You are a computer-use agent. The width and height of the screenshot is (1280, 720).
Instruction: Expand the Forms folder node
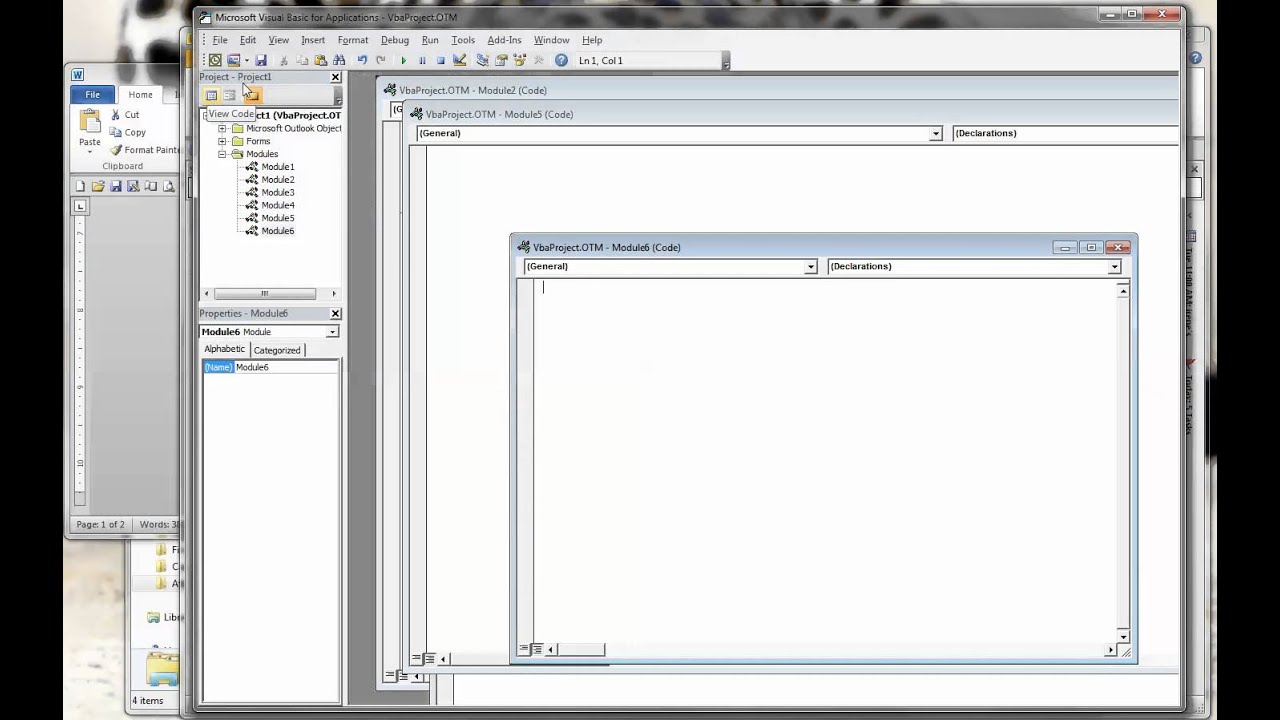[x=222, y=141]
